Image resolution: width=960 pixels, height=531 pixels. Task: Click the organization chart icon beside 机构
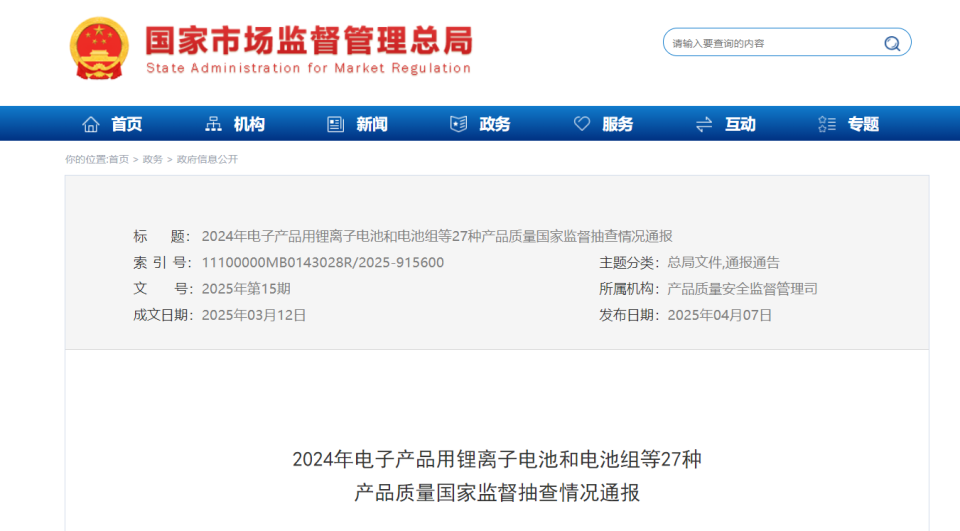(x=213, y=124)
